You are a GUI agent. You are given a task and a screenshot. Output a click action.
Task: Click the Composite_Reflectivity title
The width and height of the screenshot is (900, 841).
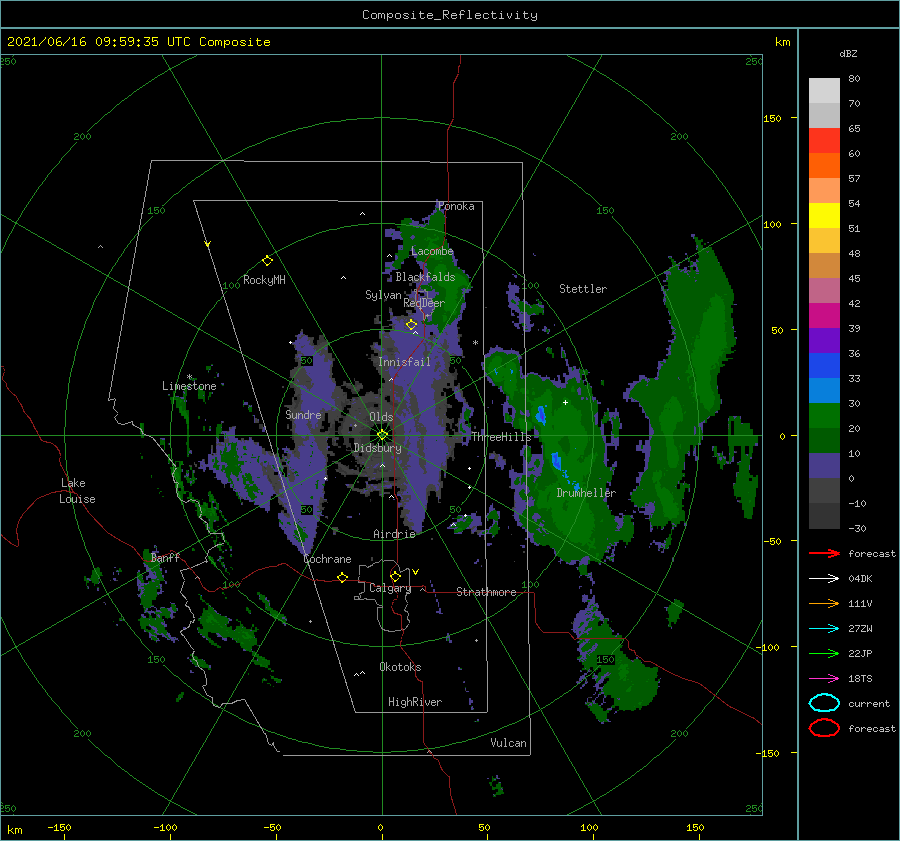(x=449, y=15)
